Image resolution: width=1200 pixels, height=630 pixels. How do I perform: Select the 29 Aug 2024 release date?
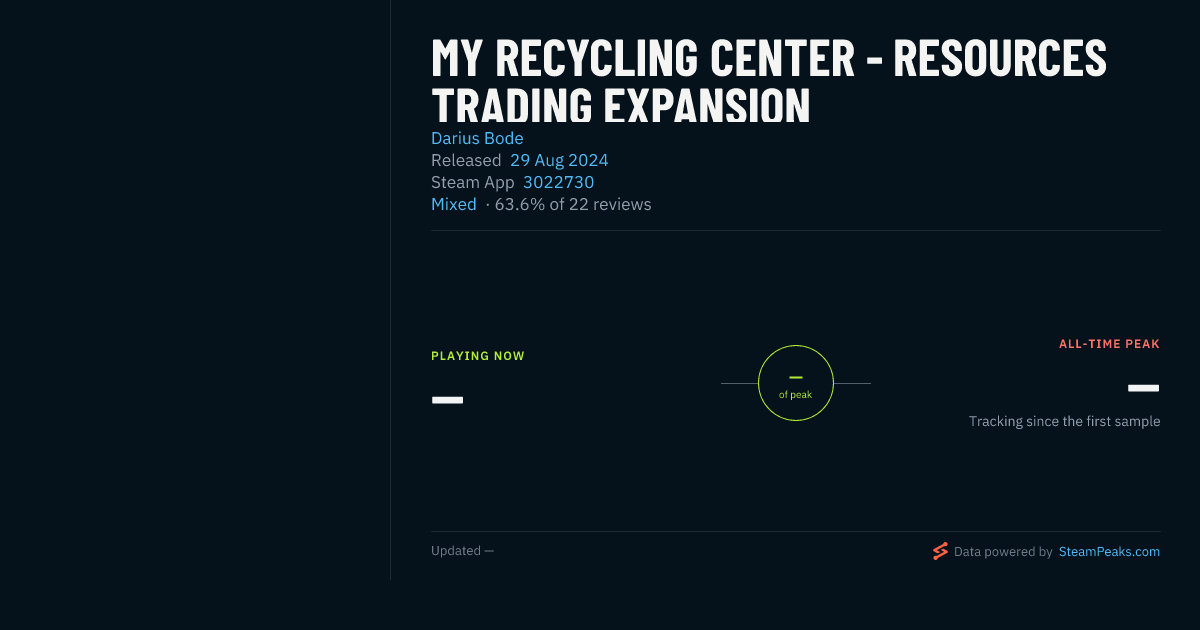click(x=559, y=160)
